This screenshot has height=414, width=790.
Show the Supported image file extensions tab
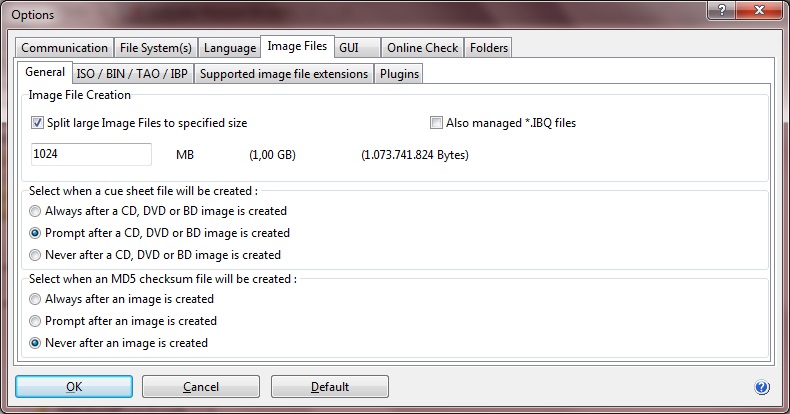click(283, 74)
